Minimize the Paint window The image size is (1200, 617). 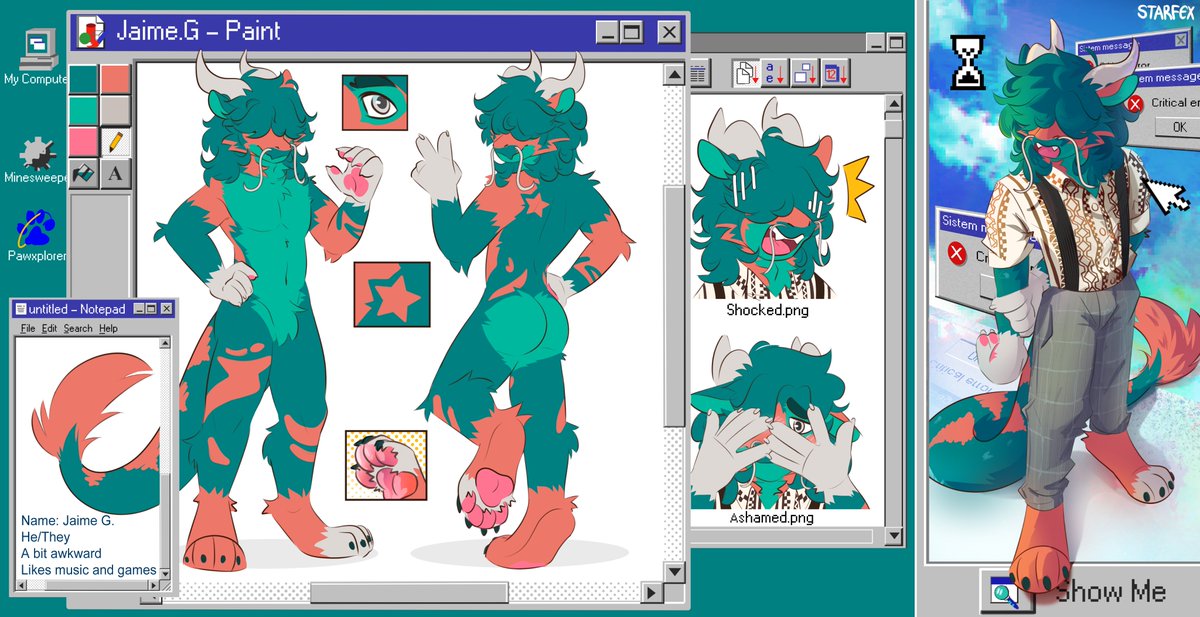point(608,32)
